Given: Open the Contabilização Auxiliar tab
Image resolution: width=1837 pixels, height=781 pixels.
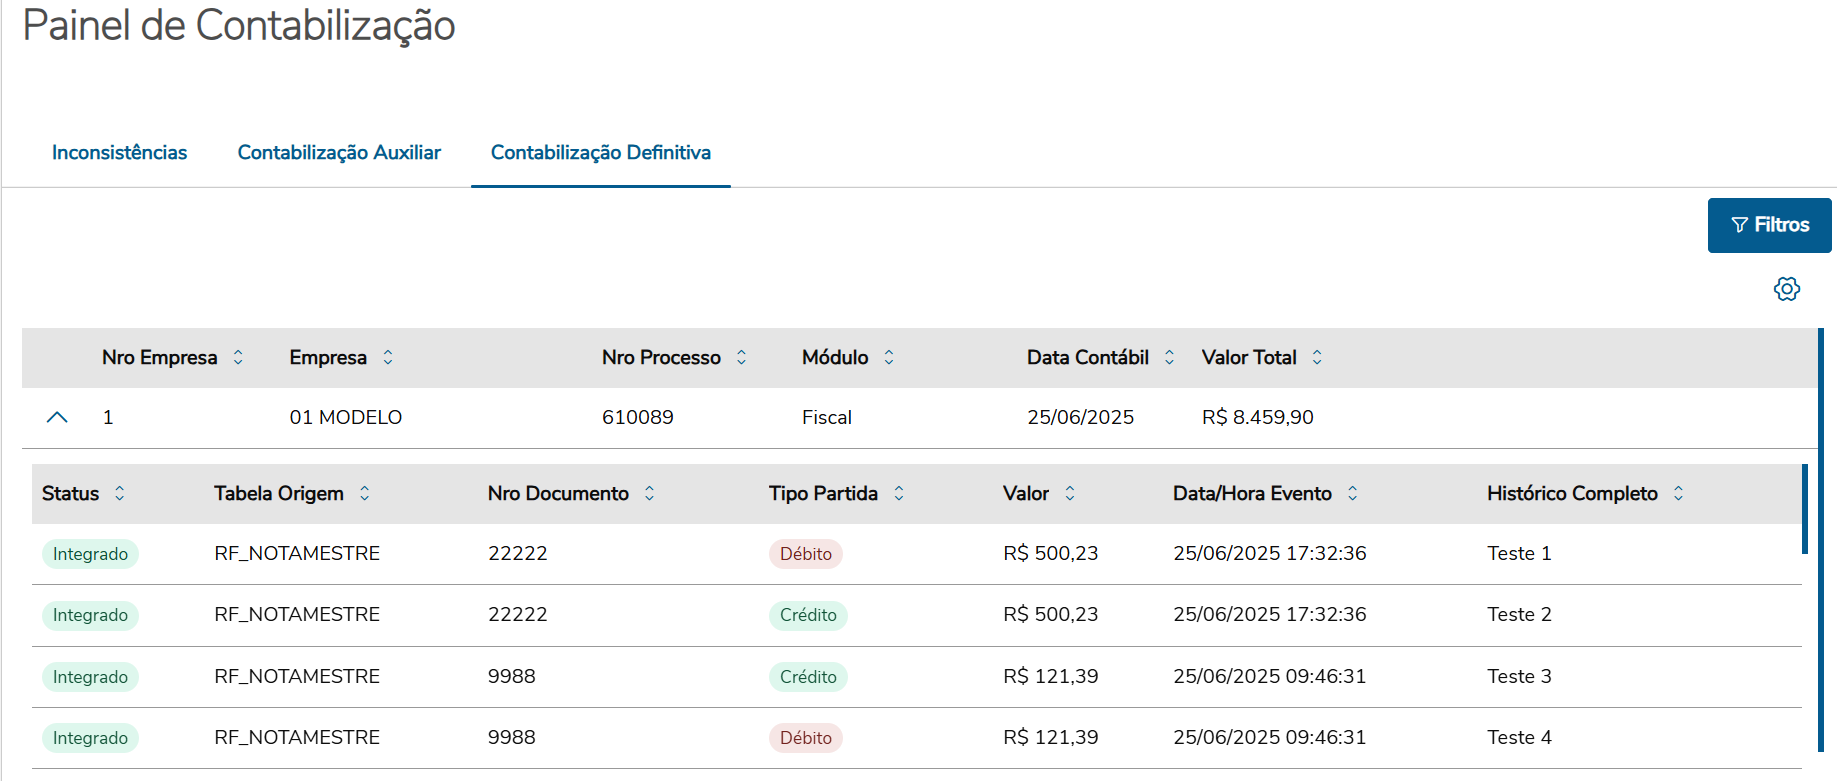Looking at the screenshot, I should 339,152.
